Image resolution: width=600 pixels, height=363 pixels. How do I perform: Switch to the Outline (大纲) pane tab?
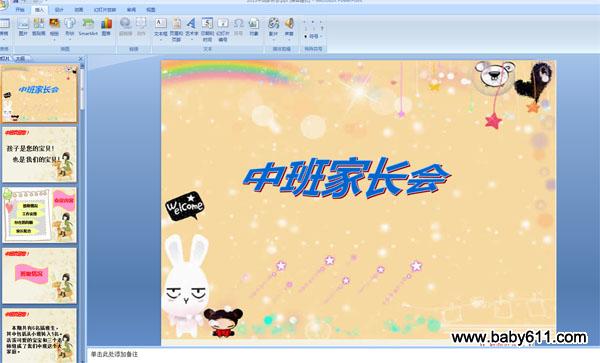tap(20, 59)
